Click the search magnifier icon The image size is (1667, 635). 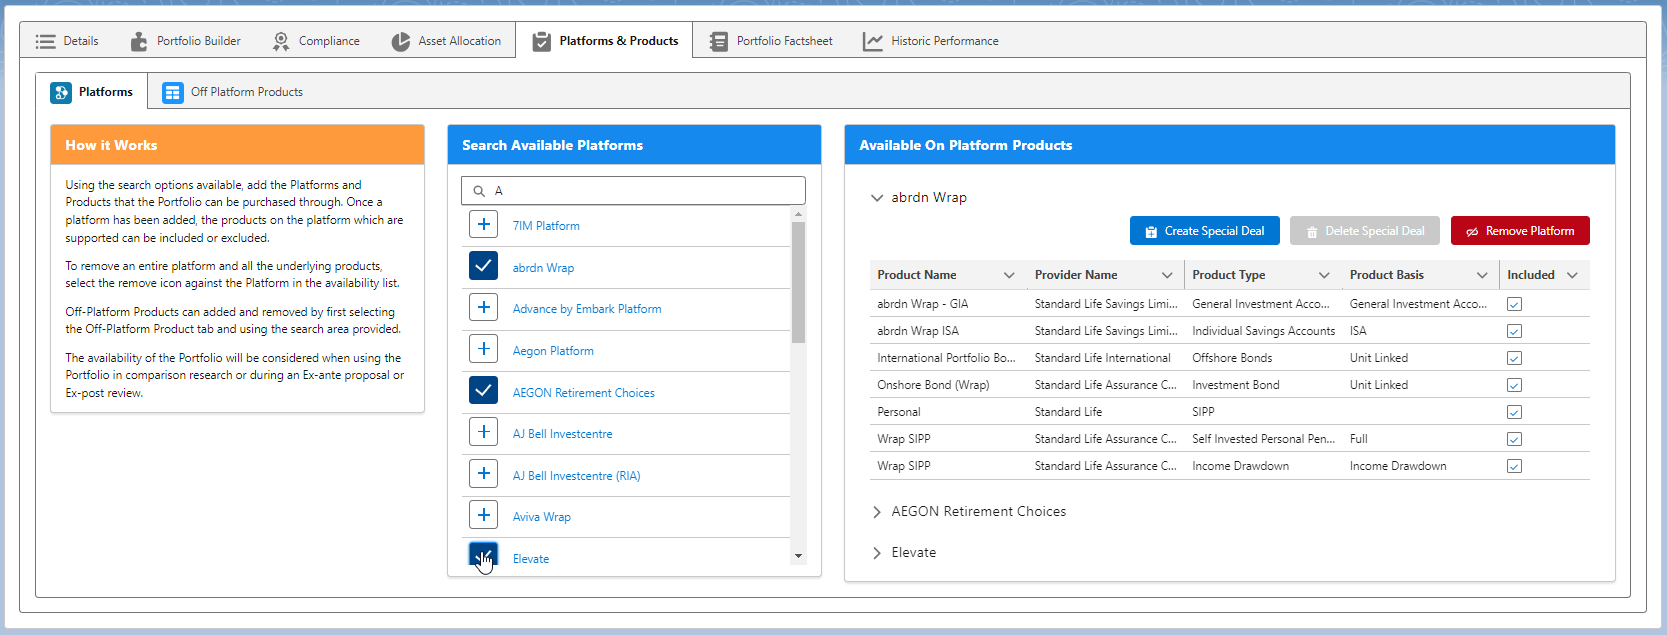point(479,191)
